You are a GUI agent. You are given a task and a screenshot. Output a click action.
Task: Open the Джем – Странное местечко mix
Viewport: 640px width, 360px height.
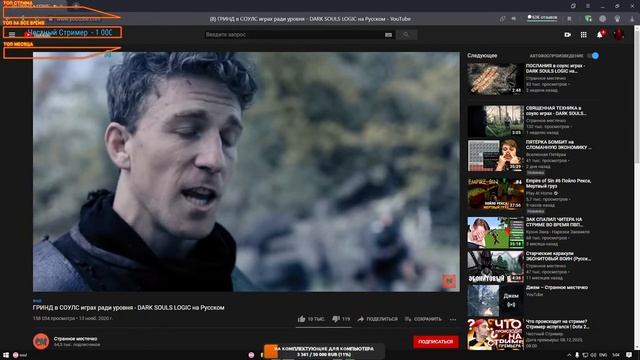(496, 301)
